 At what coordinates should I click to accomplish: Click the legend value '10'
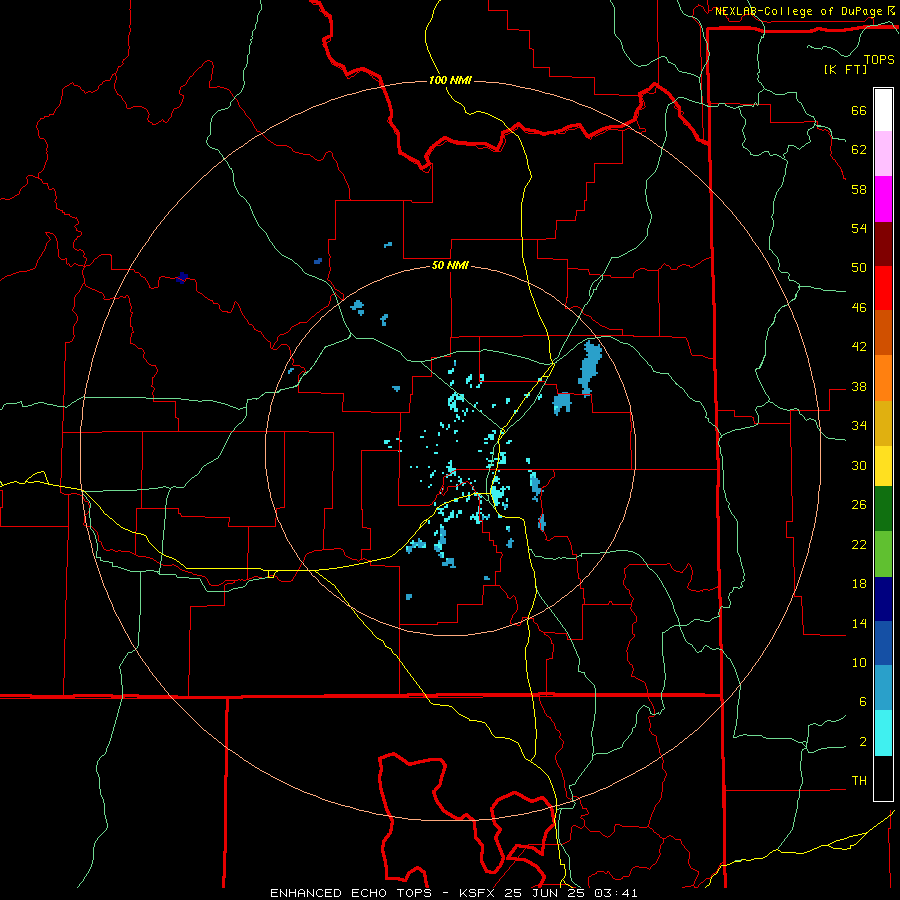[859, 663]
